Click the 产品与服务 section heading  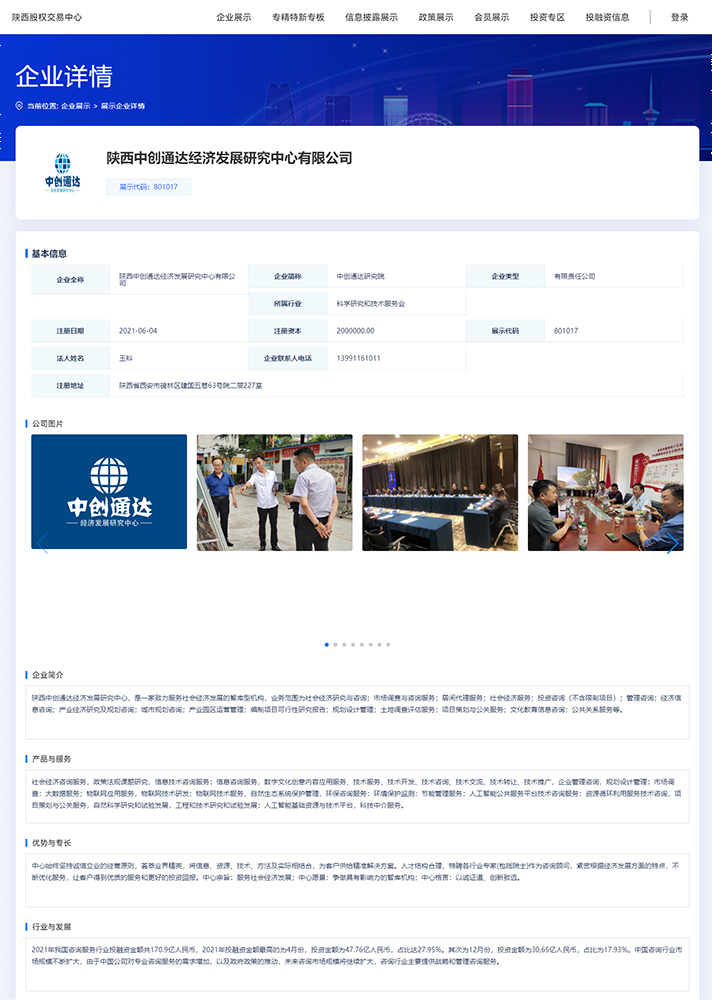51,759
